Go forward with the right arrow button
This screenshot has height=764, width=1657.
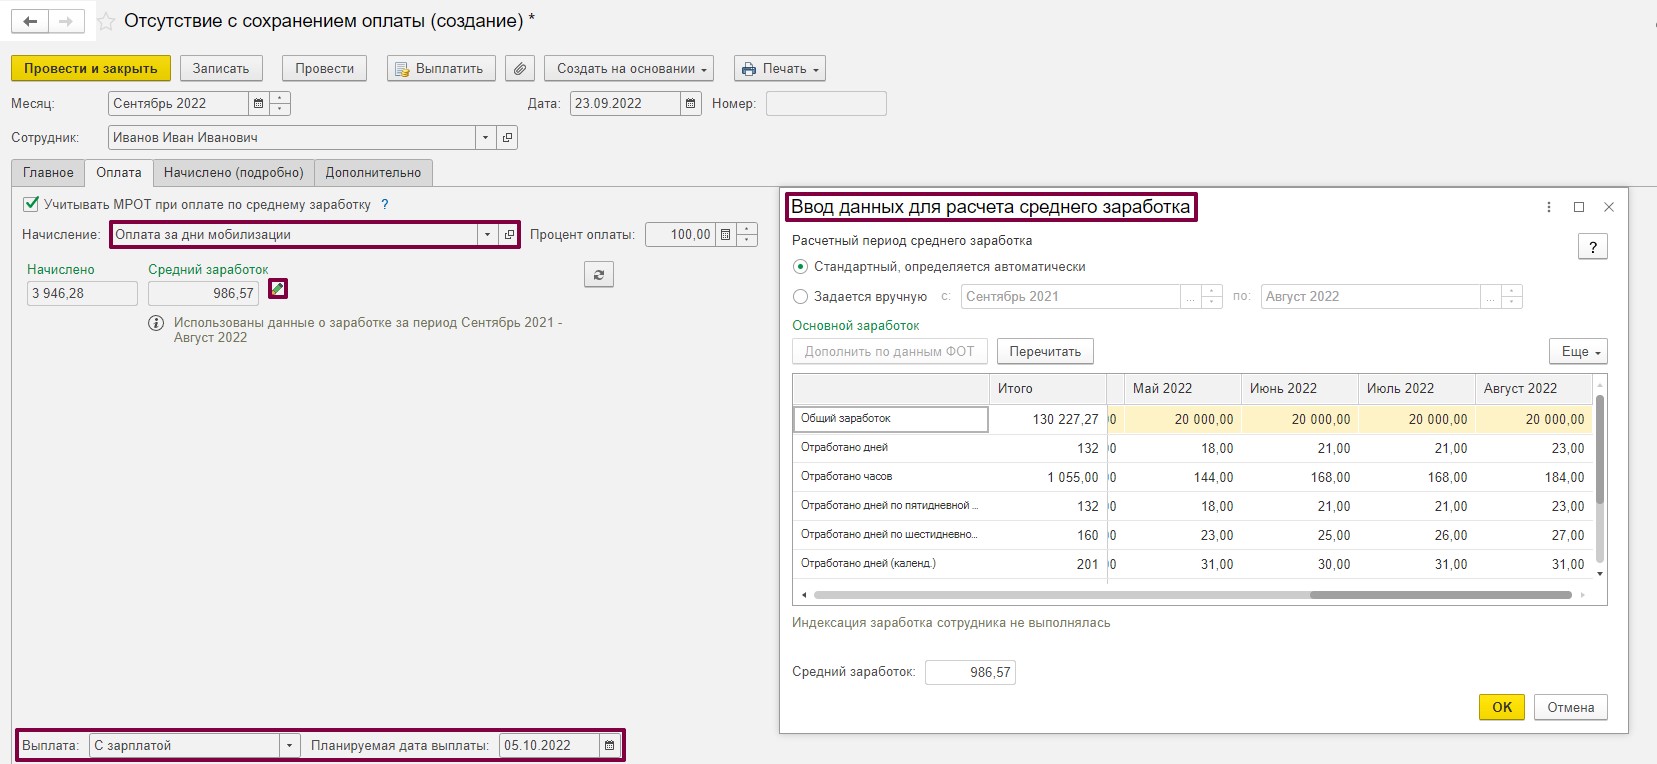(66, 21)
